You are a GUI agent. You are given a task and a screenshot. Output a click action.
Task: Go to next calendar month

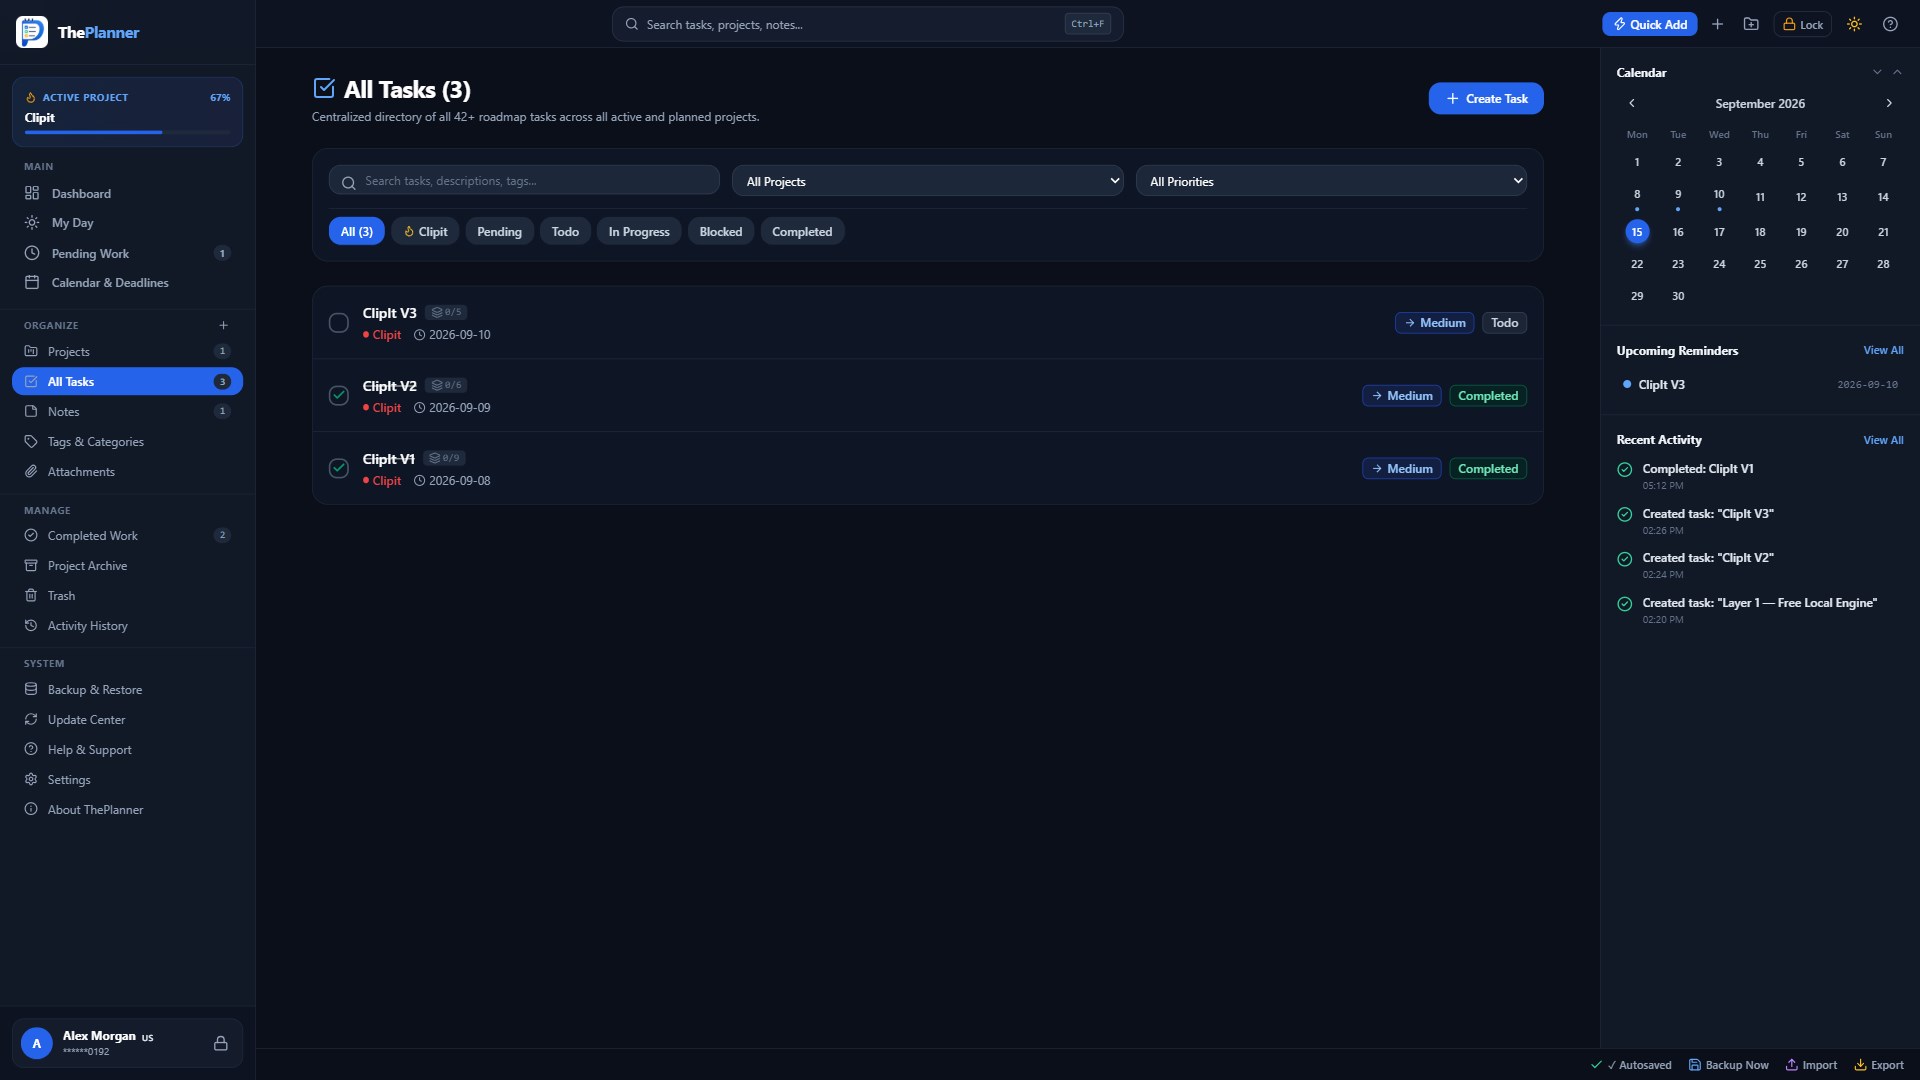1889,103
